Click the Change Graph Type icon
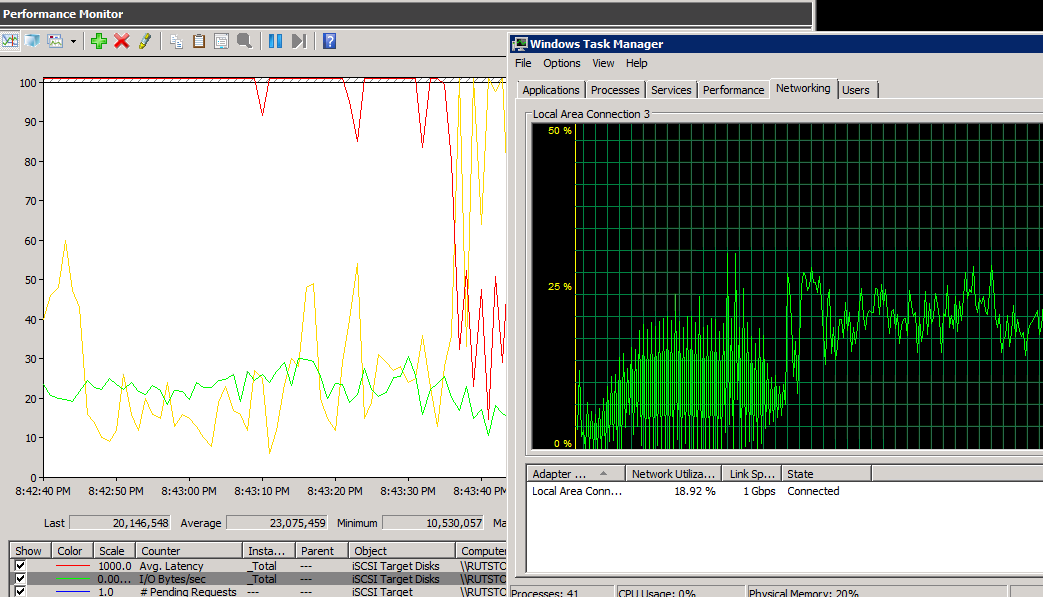The image size is (1043, 597). click(55, 41)
